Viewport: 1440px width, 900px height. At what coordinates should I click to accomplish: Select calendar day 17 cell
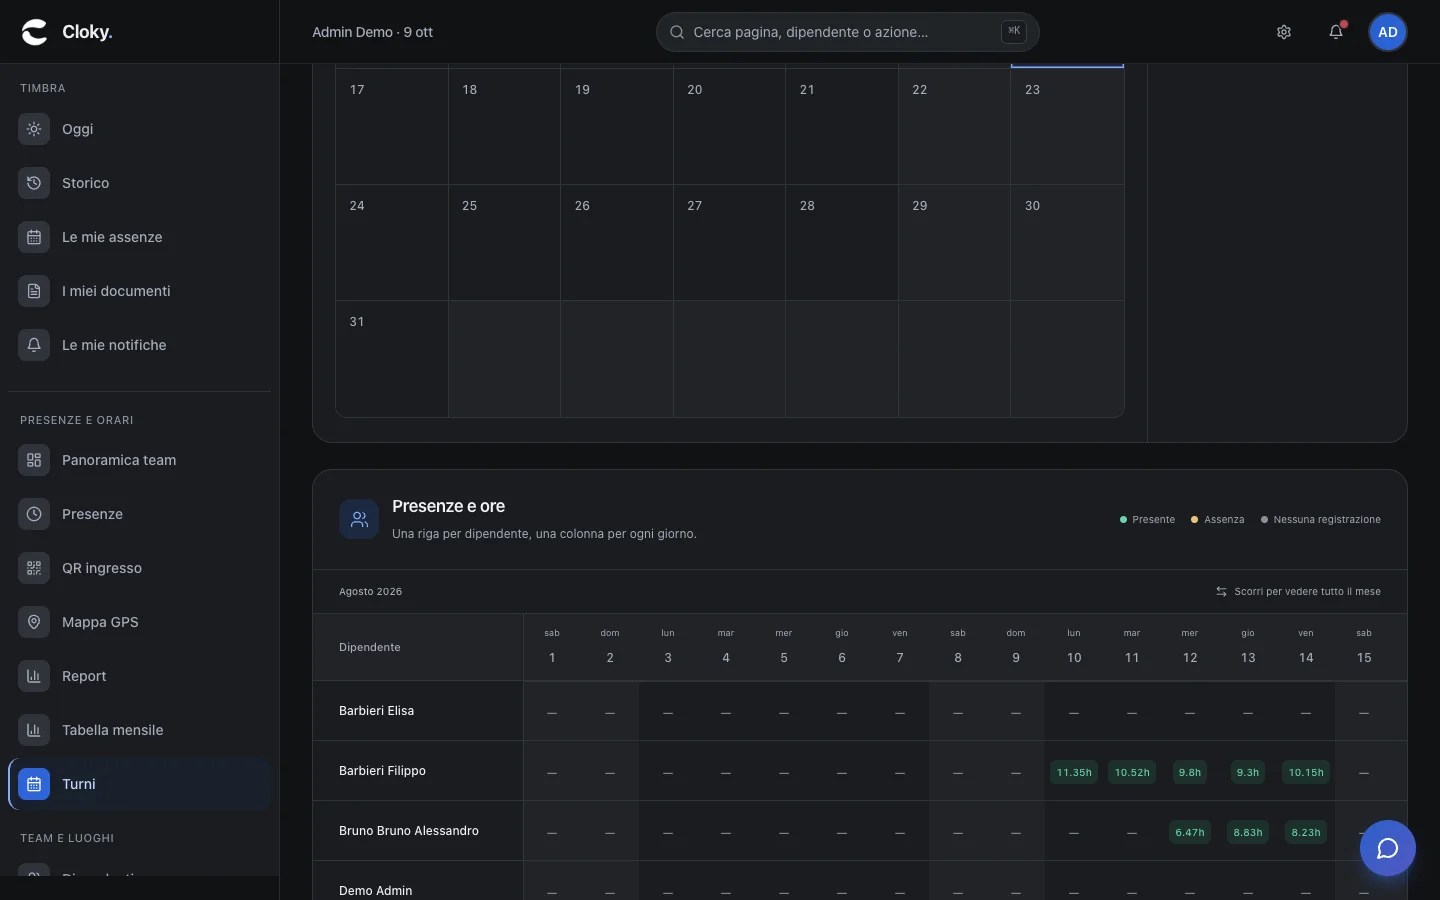392,126
